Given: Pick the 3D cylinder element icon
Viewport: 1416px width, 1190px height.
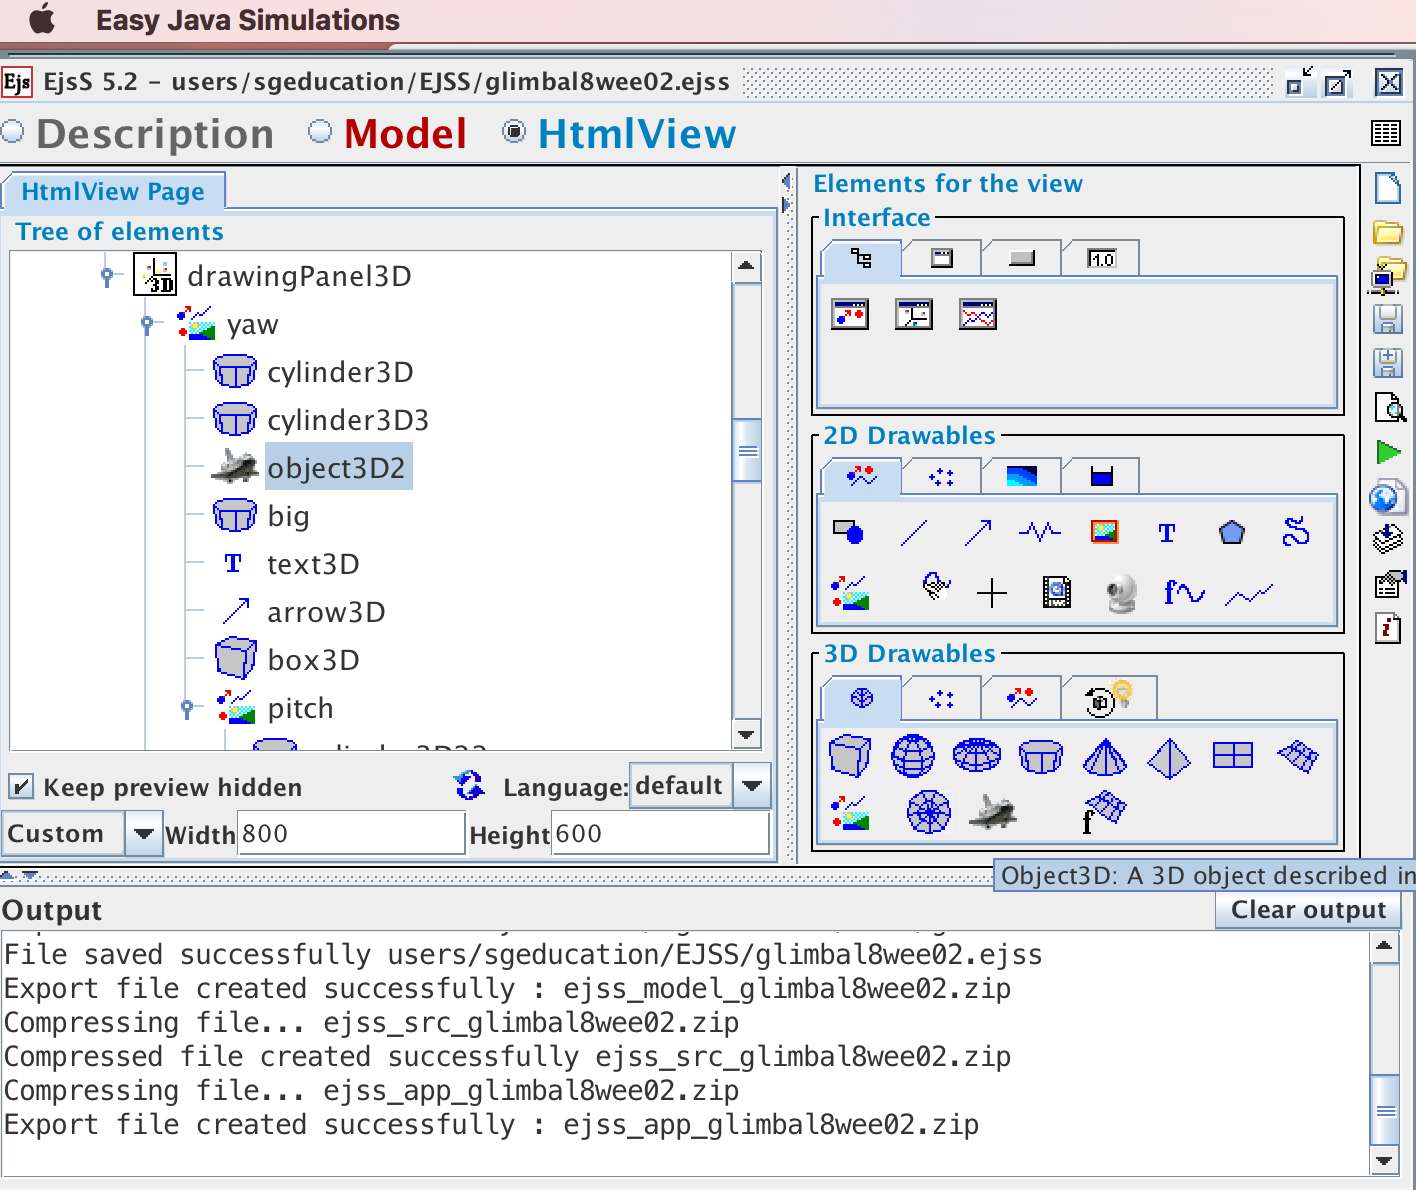Looking at the screenshot, I should click(1041, 757).
